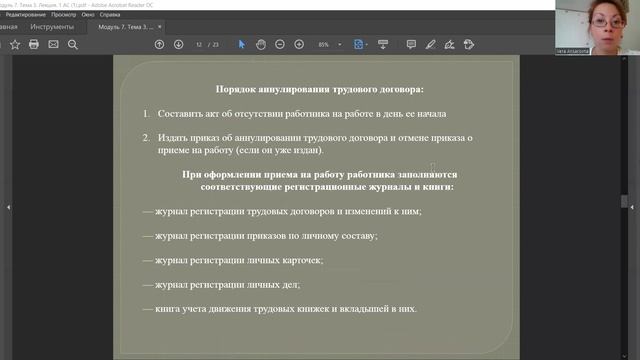Image resolution: width=640 pixels, height=360 pixels.
Task: Expand the left navigation pane arrow
Action: pos(8,207)
